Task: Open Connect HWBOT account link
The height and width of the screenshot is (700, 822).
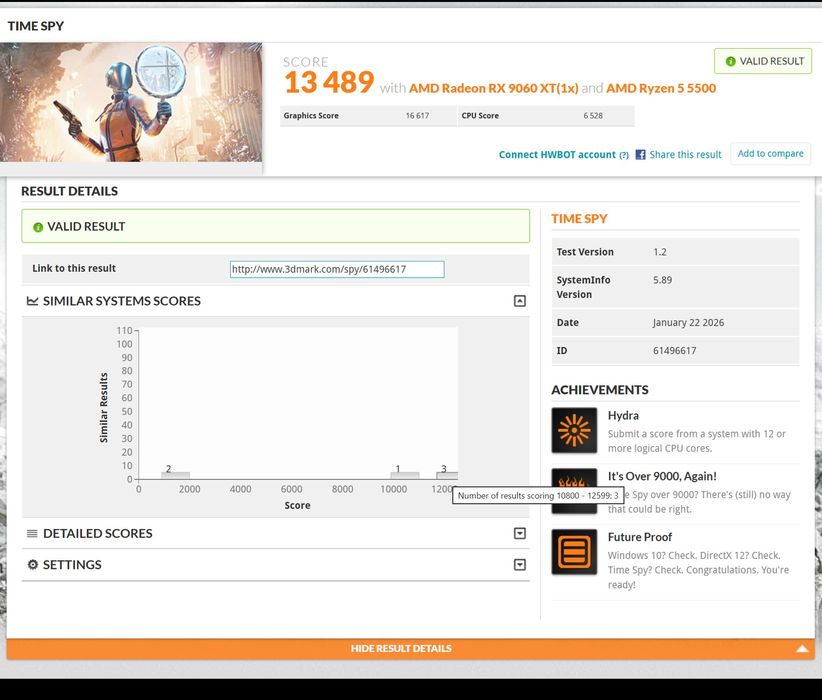Action: 557,155
